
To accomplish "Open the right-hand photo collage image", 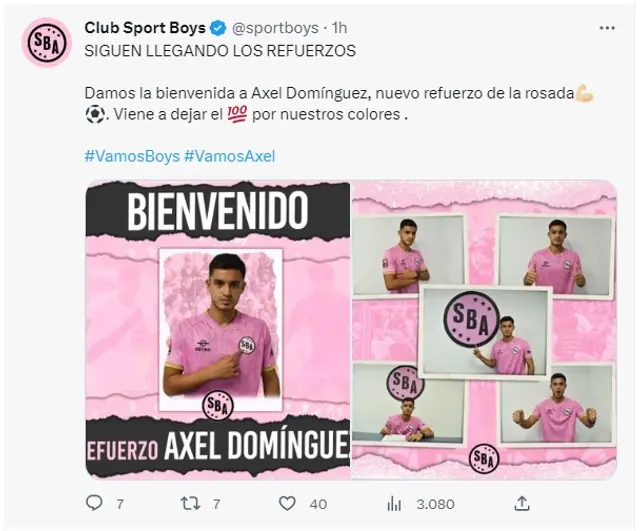I will point(484,330).
